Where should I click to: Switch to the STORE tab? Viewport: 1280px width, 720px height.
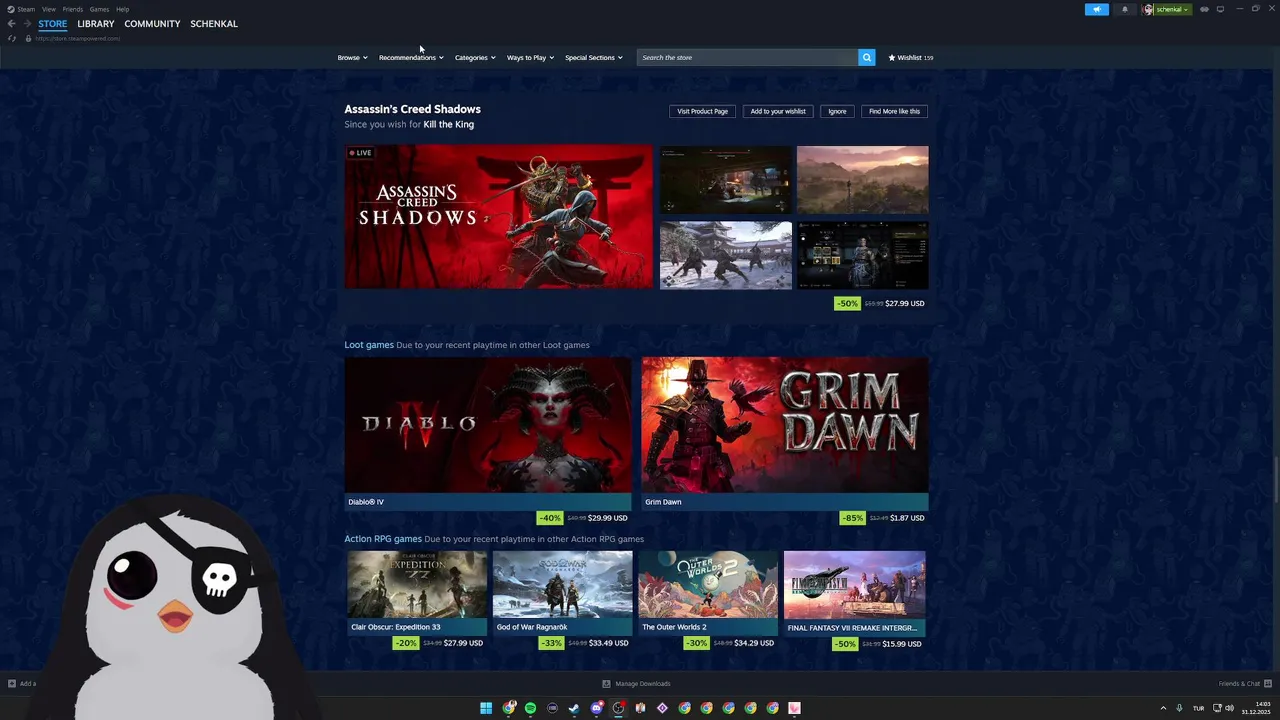[x=53, y=24]
